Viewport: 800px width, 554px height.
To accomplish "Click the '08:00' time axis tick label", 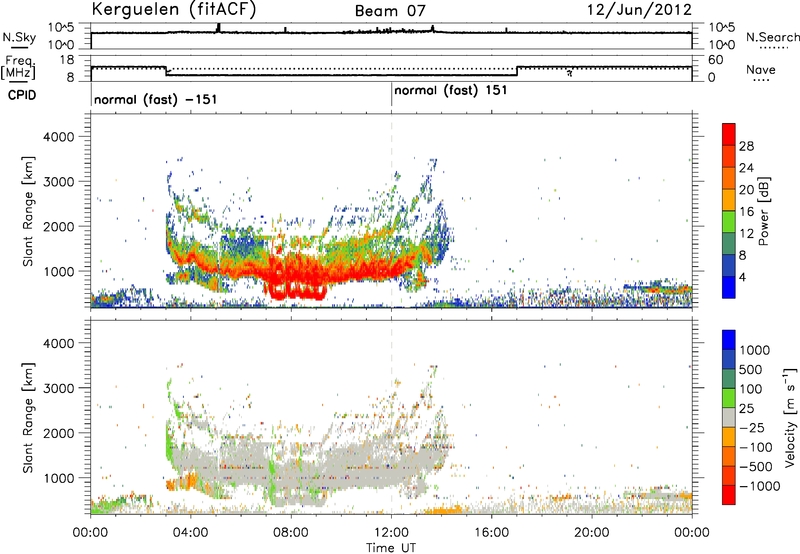I will [x=291, y=533].
